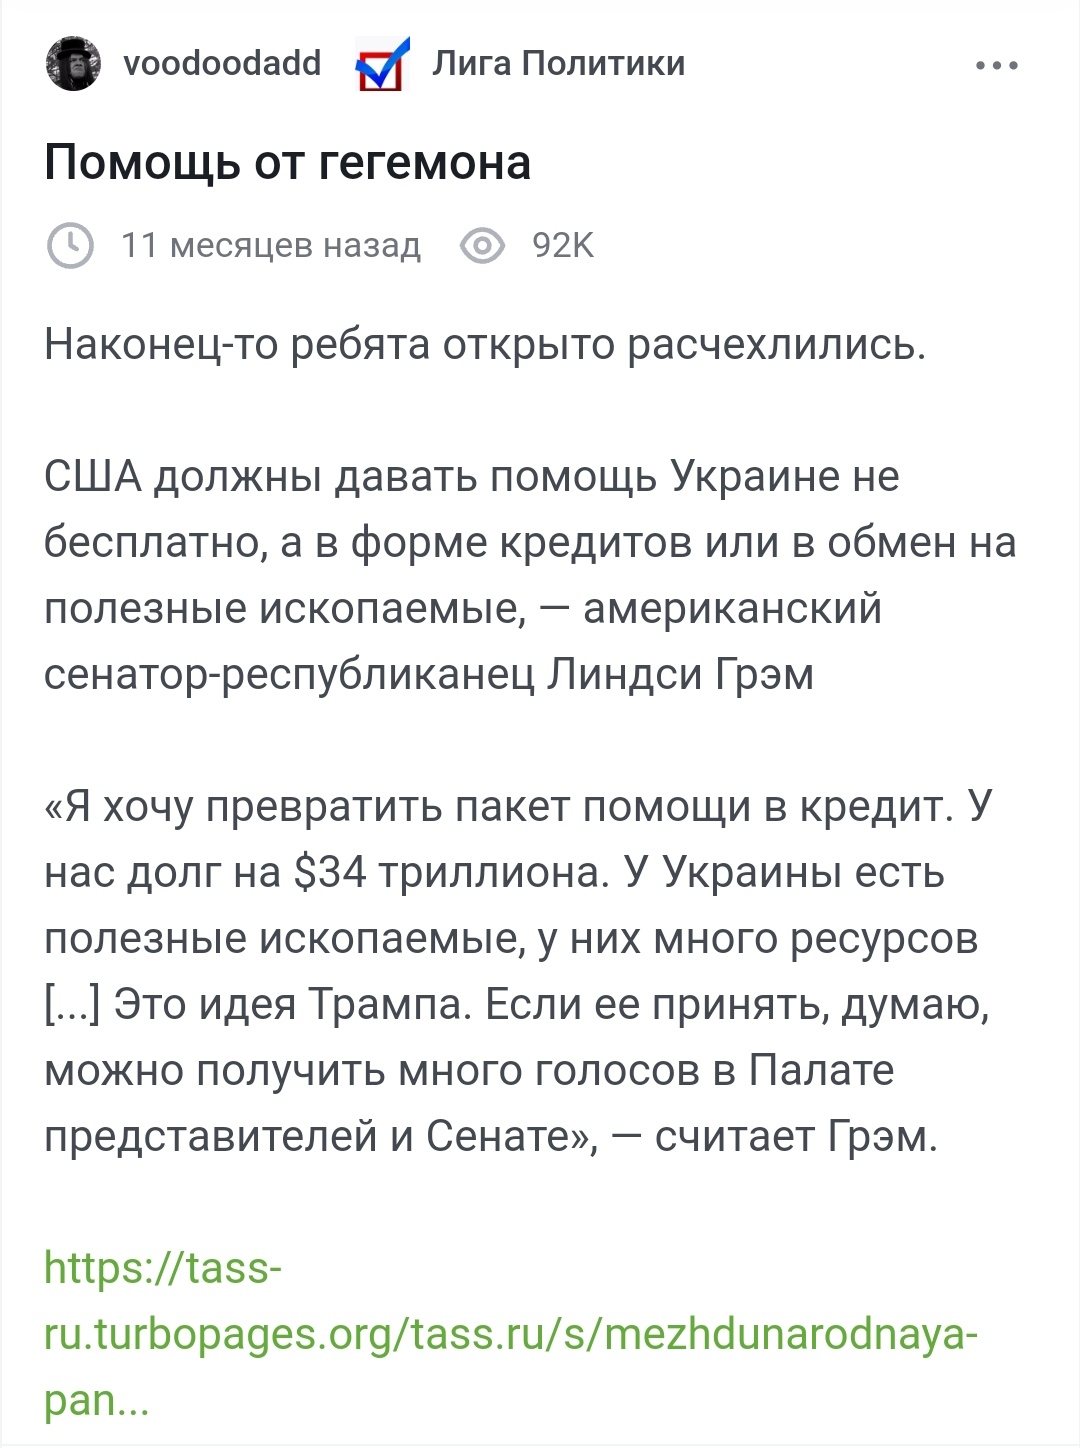The width and height of the screenshot is (1080, 1448).
Task: Click the phrase сенатор-республиканец in the text
Action: pyautogui.click(x=288, y=675)
